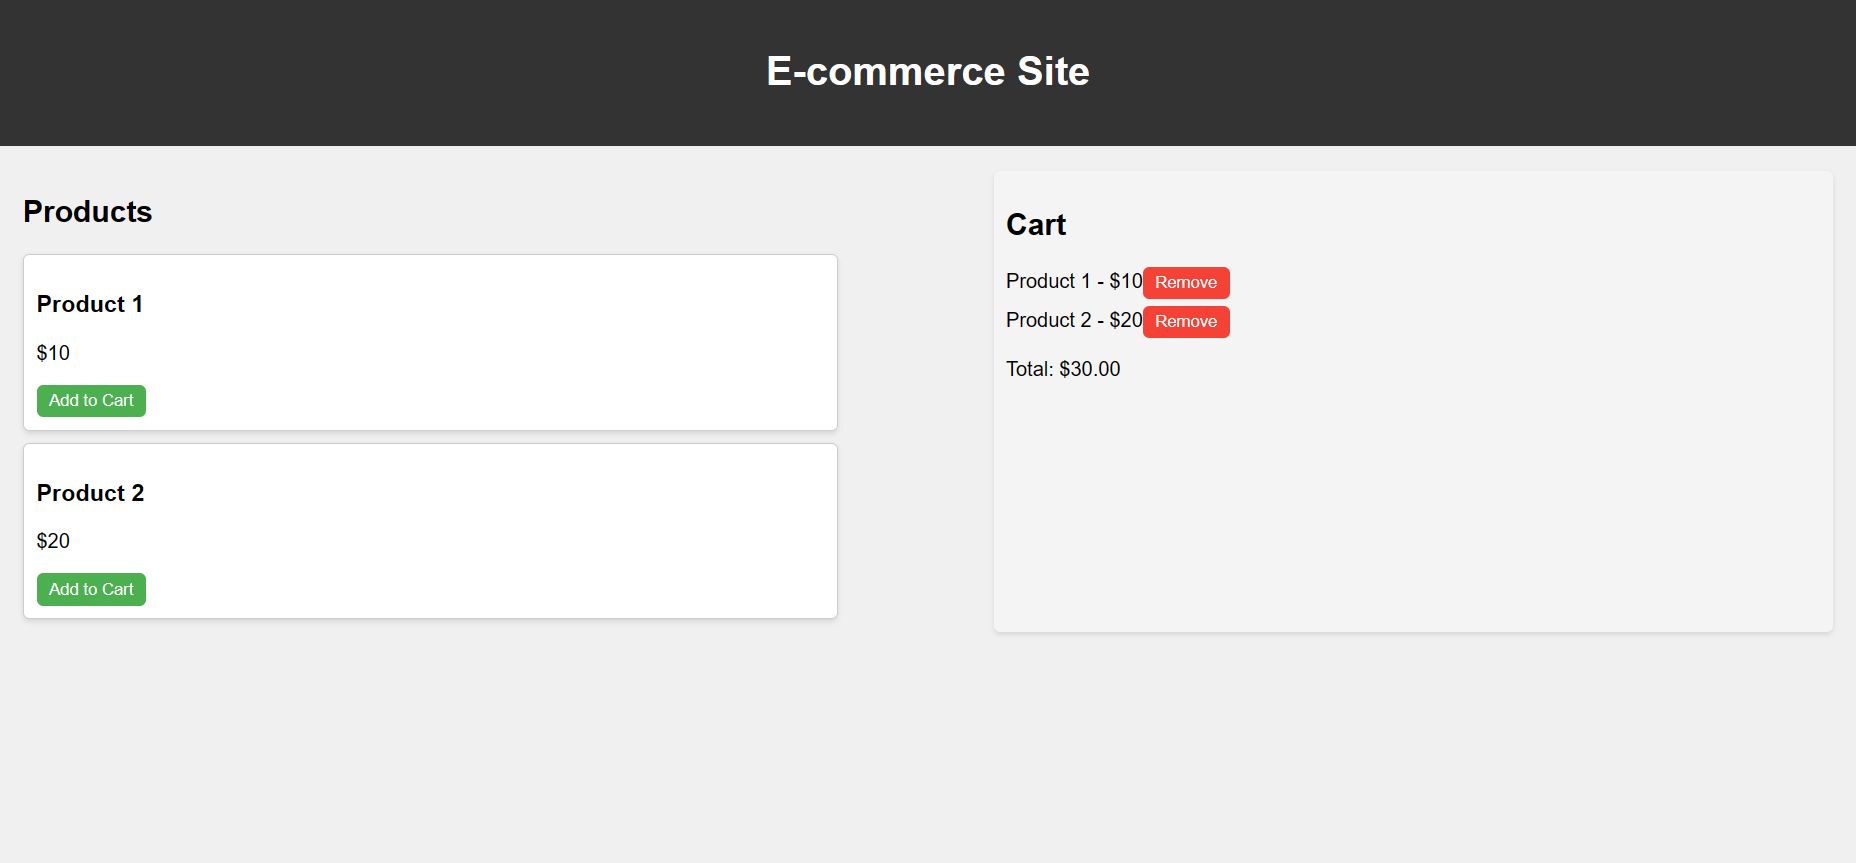Click Add to Cart for Product 2

point(91,589)
